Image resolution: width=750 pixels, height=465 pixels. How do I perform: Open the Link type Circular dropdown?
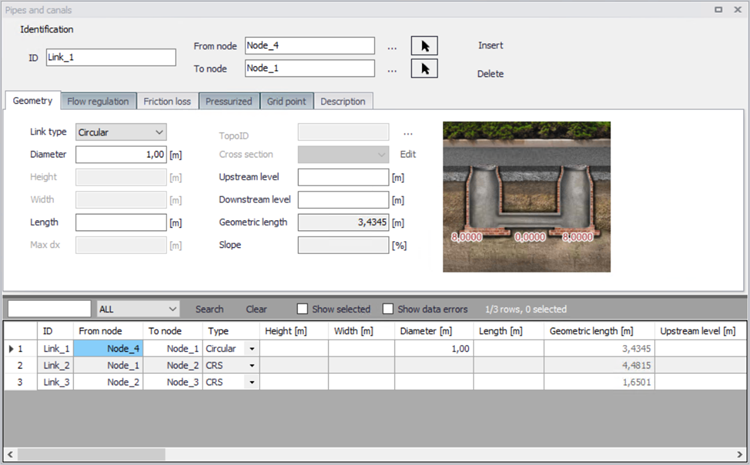121,132
